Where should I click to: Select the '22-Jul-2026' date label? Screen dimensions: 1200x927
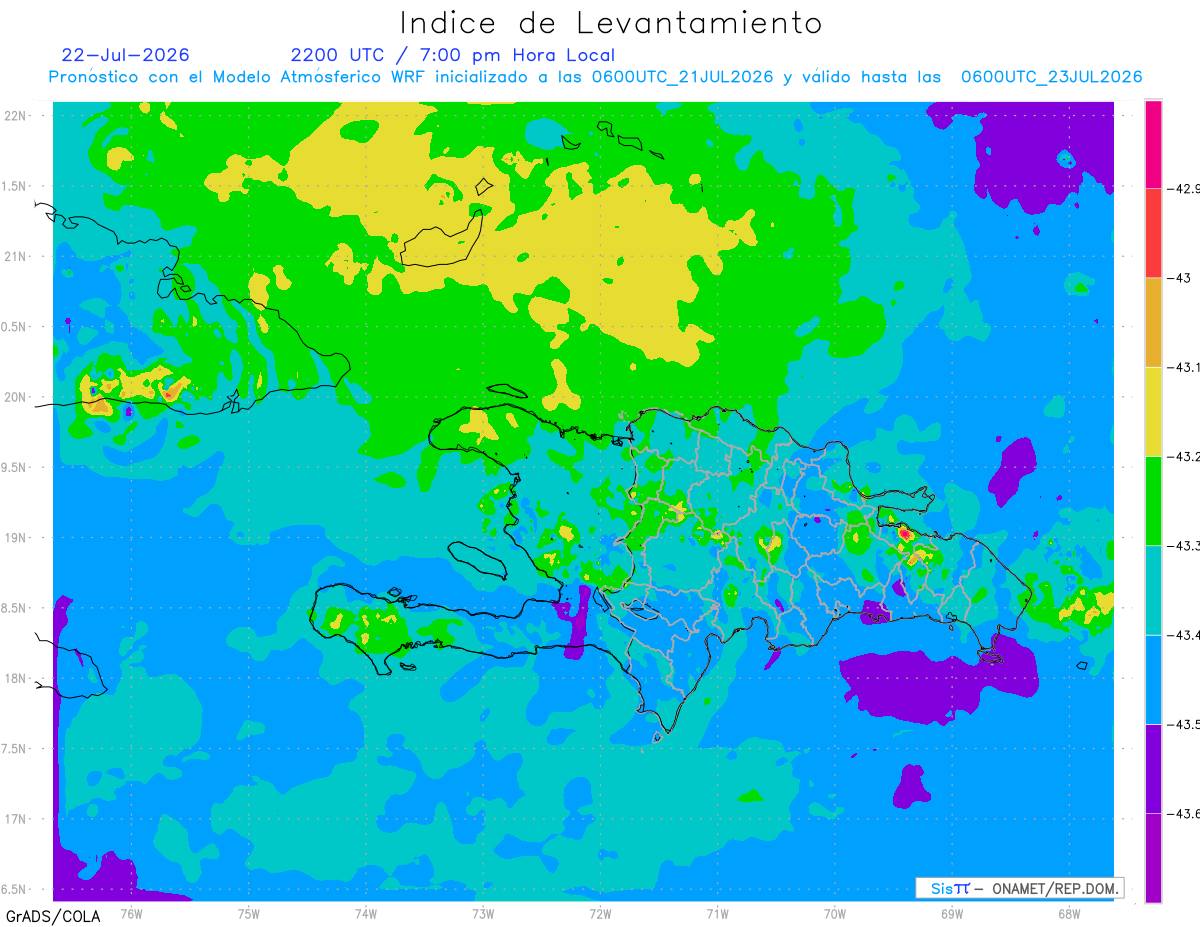click(125, 55)
